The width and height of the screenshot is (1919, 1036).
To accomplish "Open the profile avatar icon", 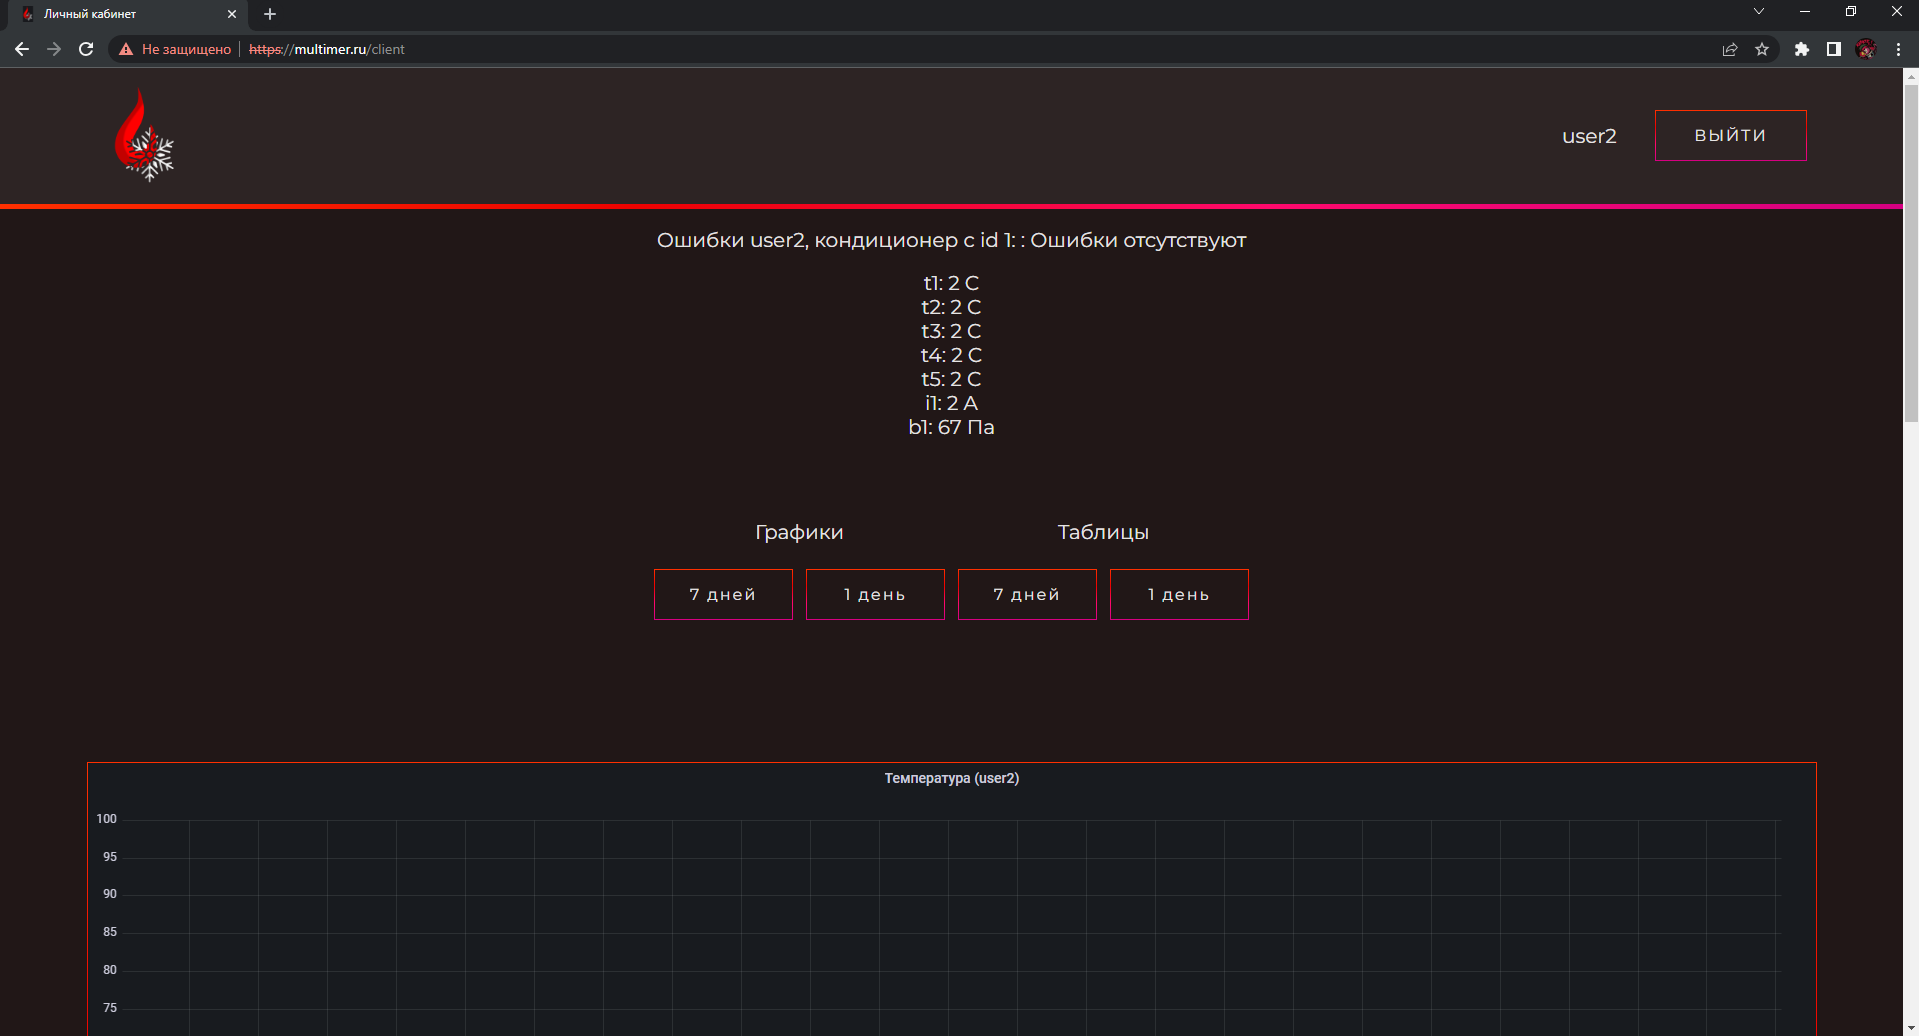I will pos(1866,49).
